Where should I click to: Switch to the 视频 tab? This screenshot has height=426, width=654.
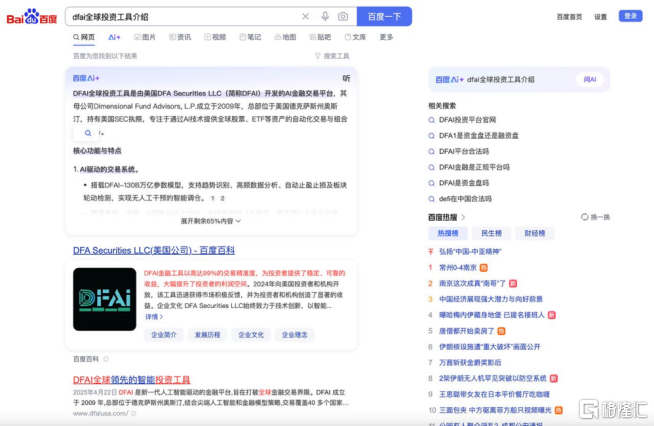pos(215,37)
